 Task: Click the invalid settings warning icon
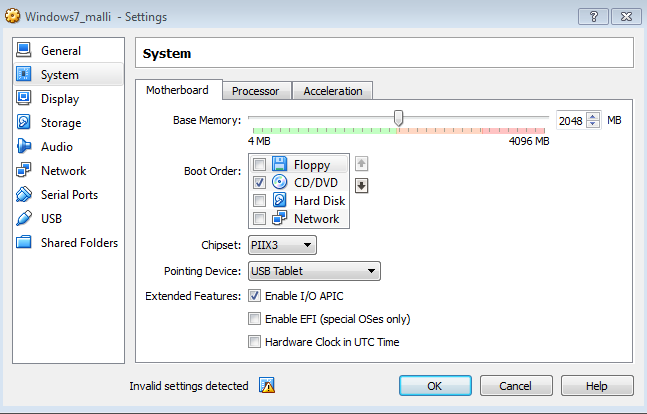tap(267, 386)
